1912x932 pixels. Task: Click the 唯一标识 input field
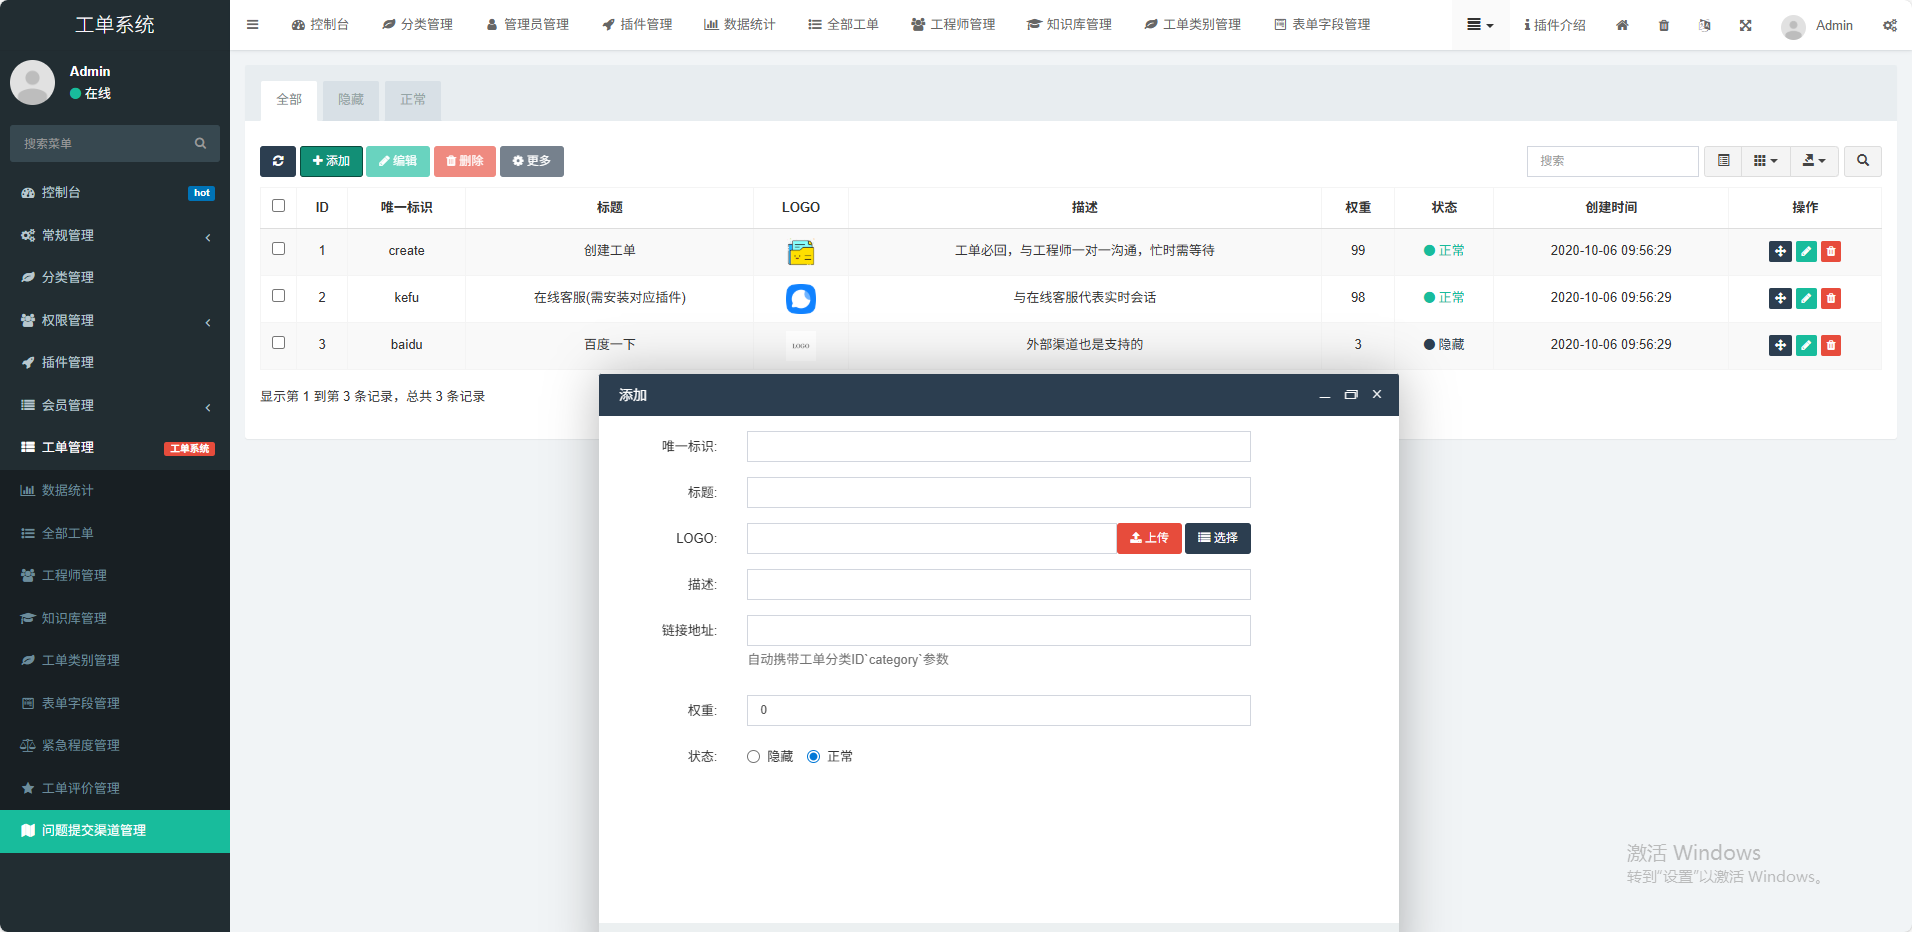tap(998, 447)
